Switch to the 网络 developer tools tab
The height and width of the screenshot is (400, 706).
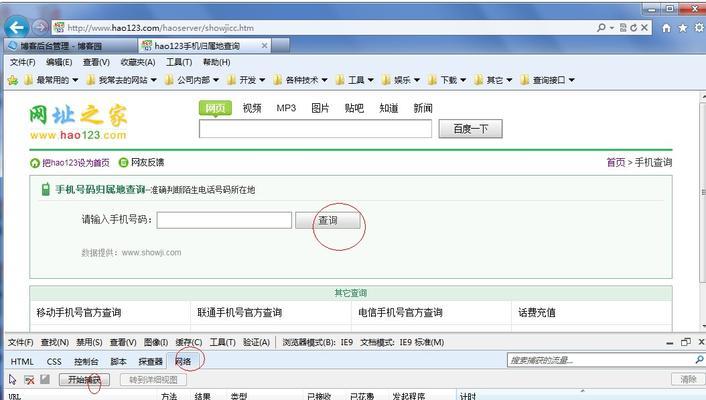pyautogui.click(x=183, y=361)
